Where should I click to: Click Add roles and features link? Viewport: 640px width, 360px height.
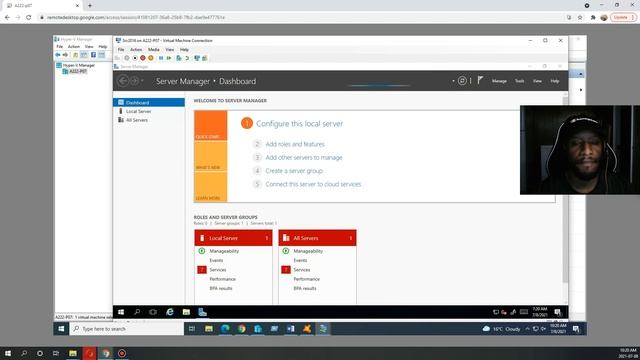click(295, 144)
